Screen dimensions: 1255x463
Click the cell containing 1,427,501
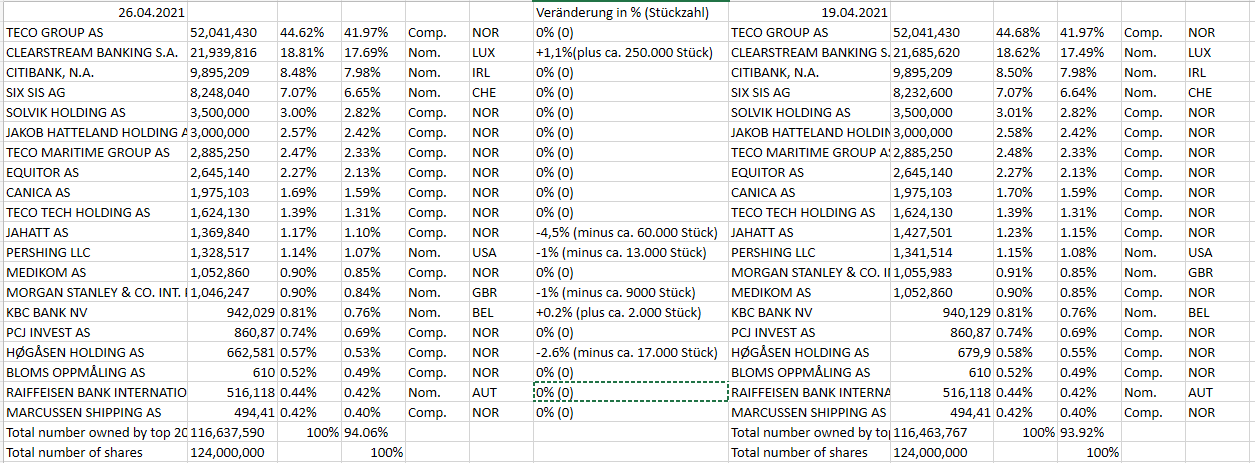[926, 232]
